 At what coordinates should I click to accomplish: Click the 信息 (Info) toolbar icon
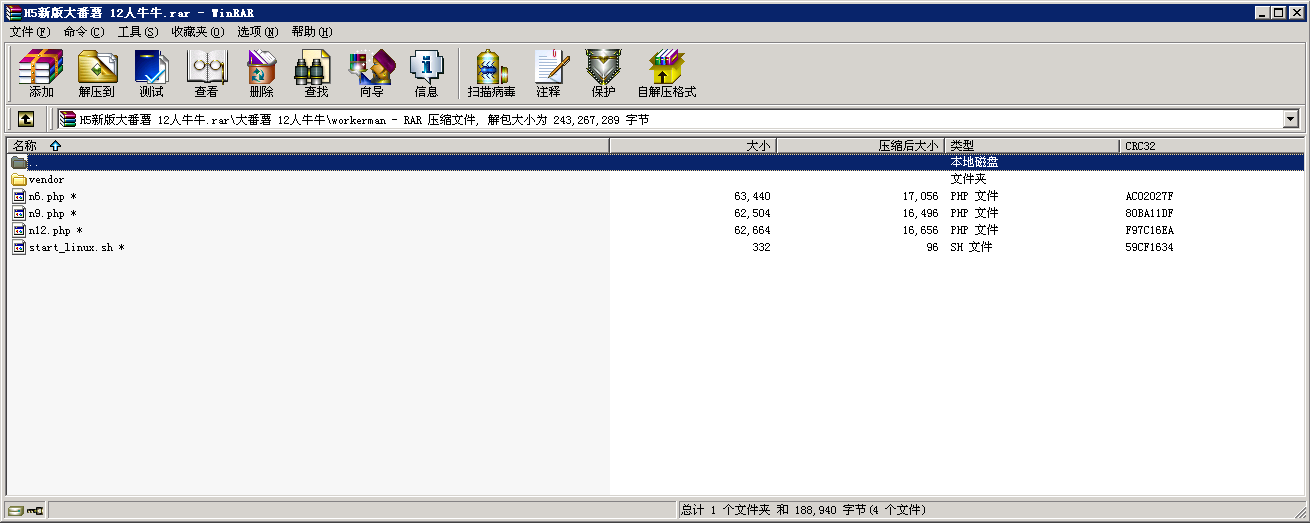click(x=426, y=73)
